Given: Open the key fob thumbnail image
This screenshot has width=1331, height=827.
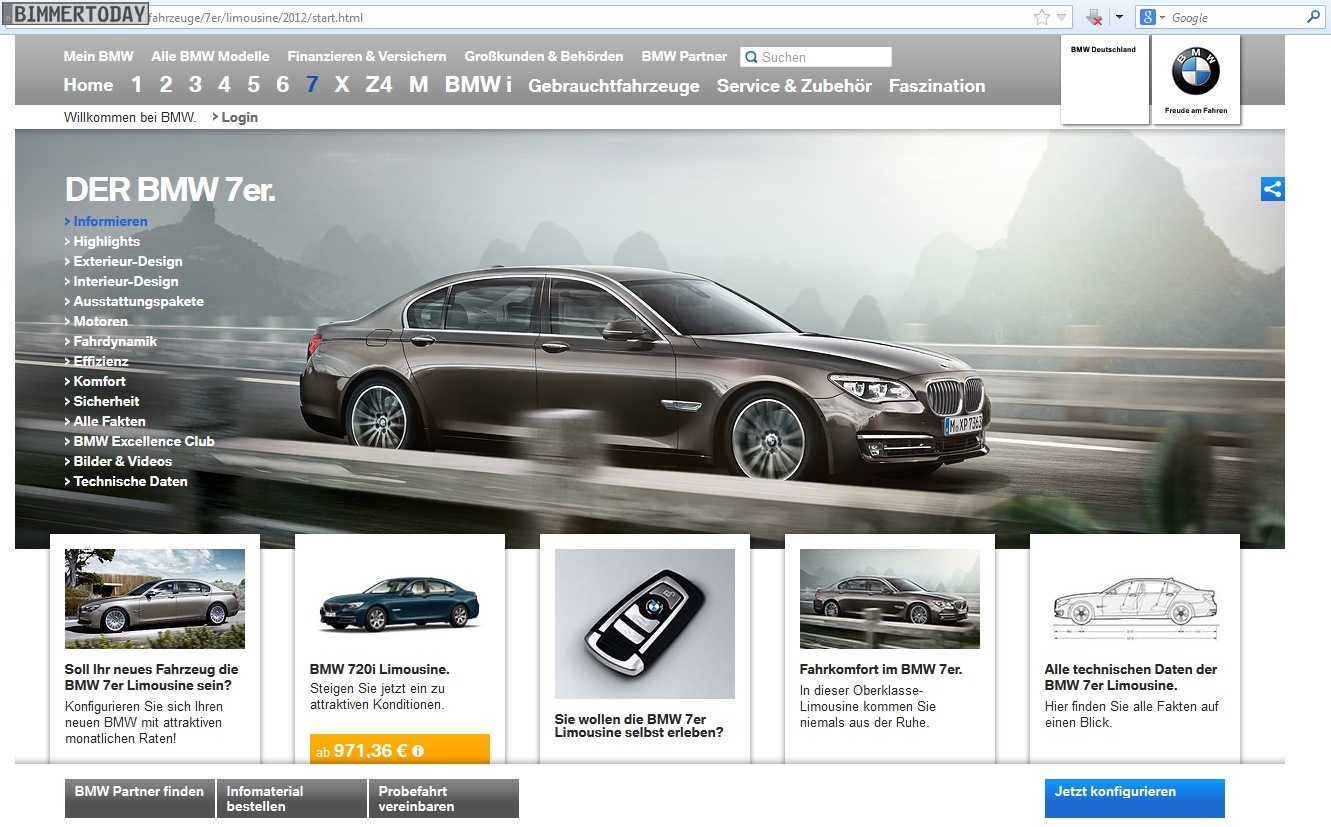Looking at the screenshot, I should 644,623.
